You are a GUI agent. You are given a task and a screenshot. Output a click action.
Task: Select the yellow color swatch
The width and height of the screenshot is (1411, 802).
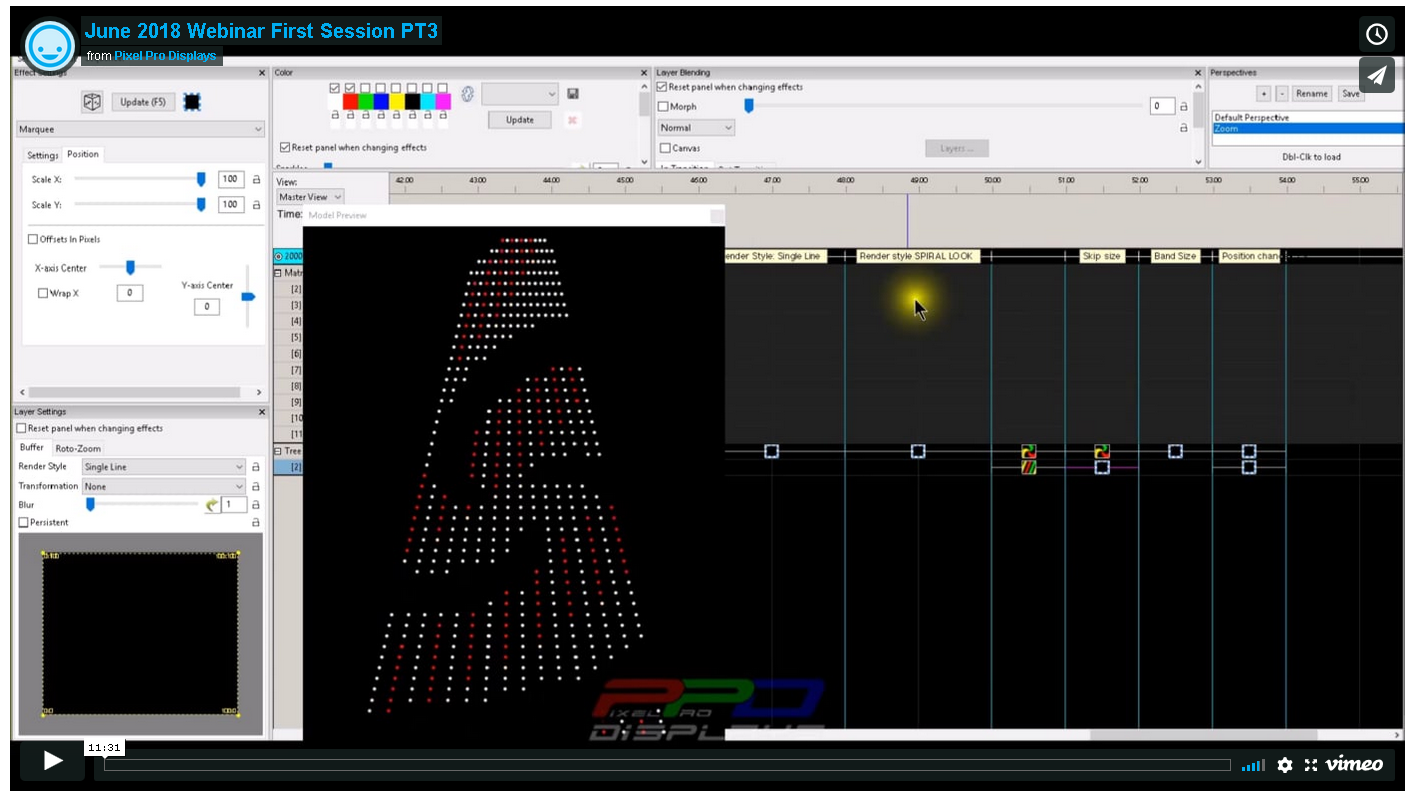point(397,101)
